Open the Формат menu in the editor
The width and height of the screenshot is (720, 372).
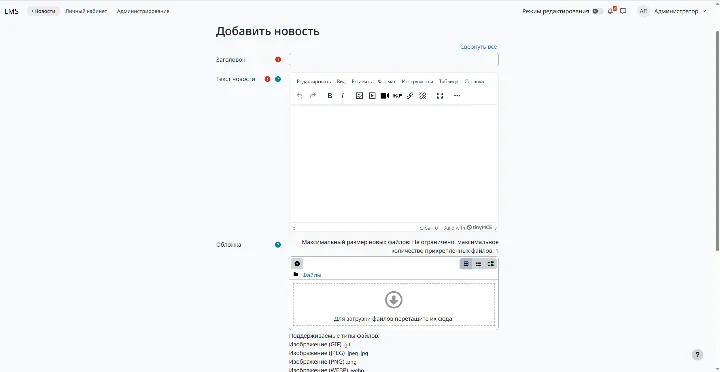click(x=387, y=82)
